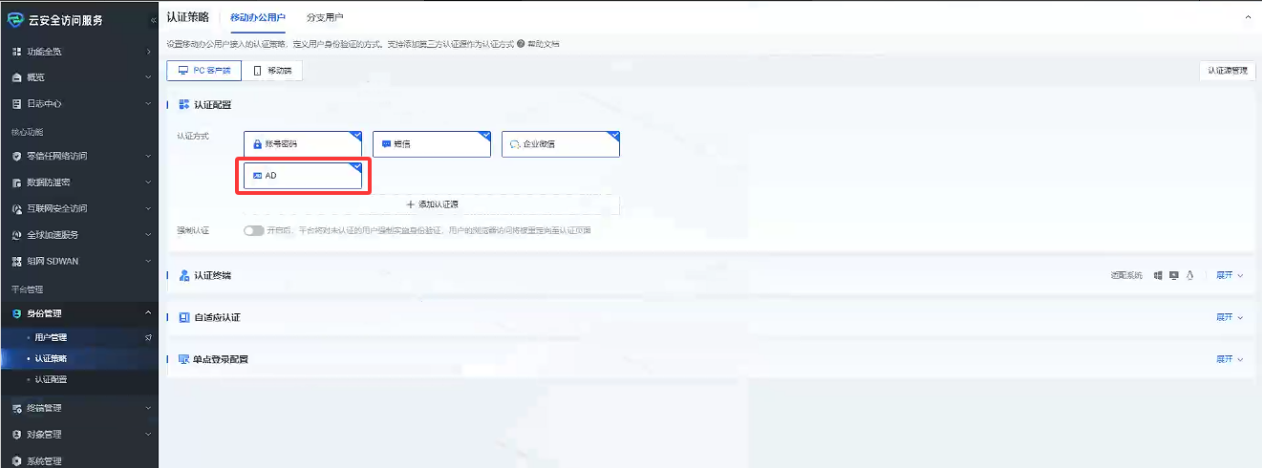Click the 云安全访问服务 shield logo
Screen dimensions: 1262x468
[15, 20]
